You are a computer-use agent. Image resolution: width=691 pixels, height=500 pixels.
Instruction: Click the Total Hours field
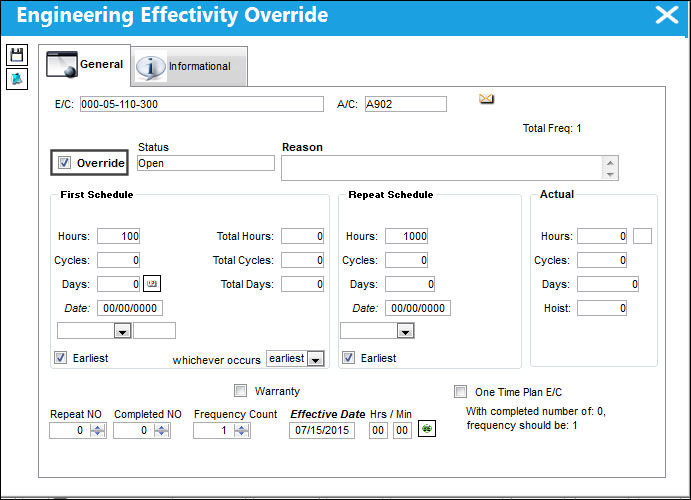[302, 236]
